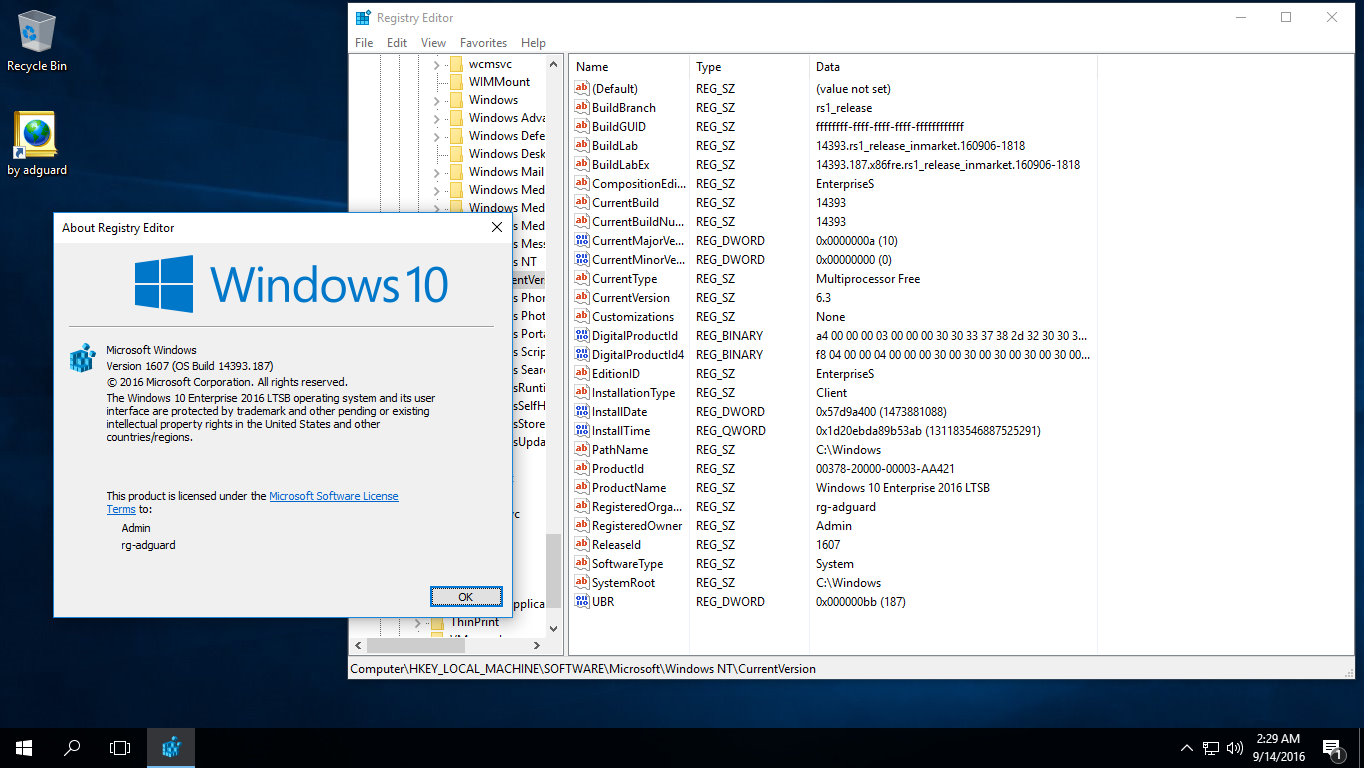Expand the Windows Defe registry key
Image resolution: width=1364 pixels, height=768 pixels.
point(437,136)
